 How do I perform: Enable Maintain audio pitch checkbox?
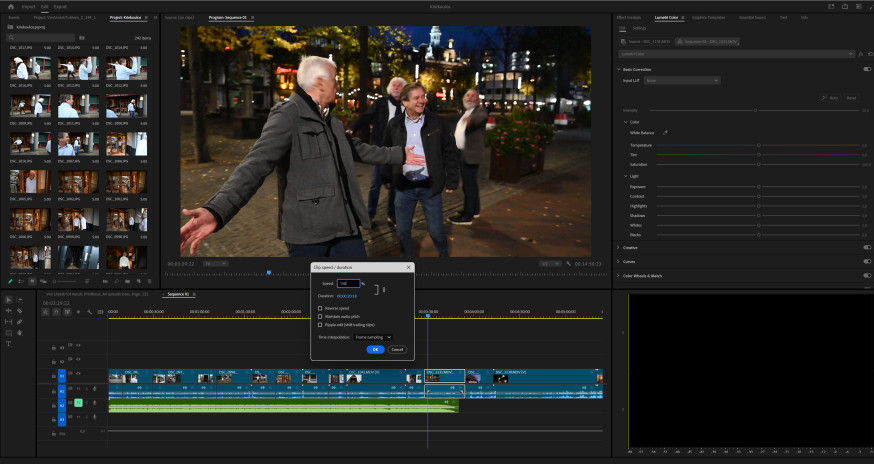tap(320, 316)
